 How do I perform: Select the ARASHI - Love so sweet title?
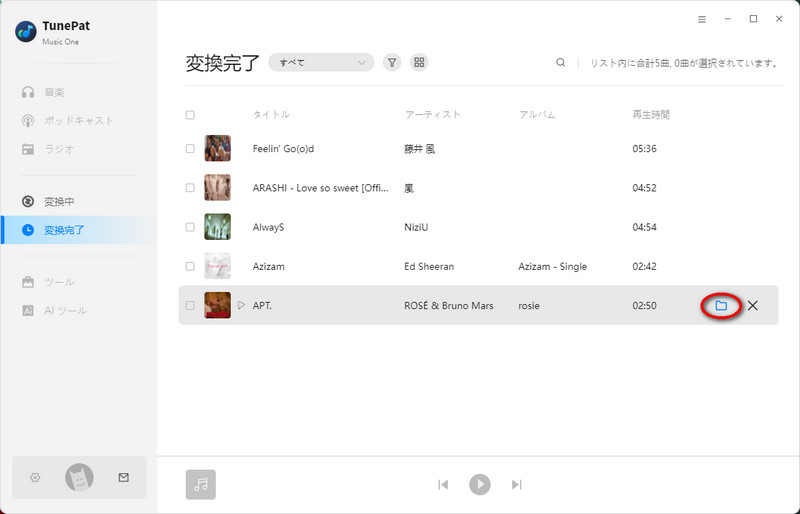(320, 188)
